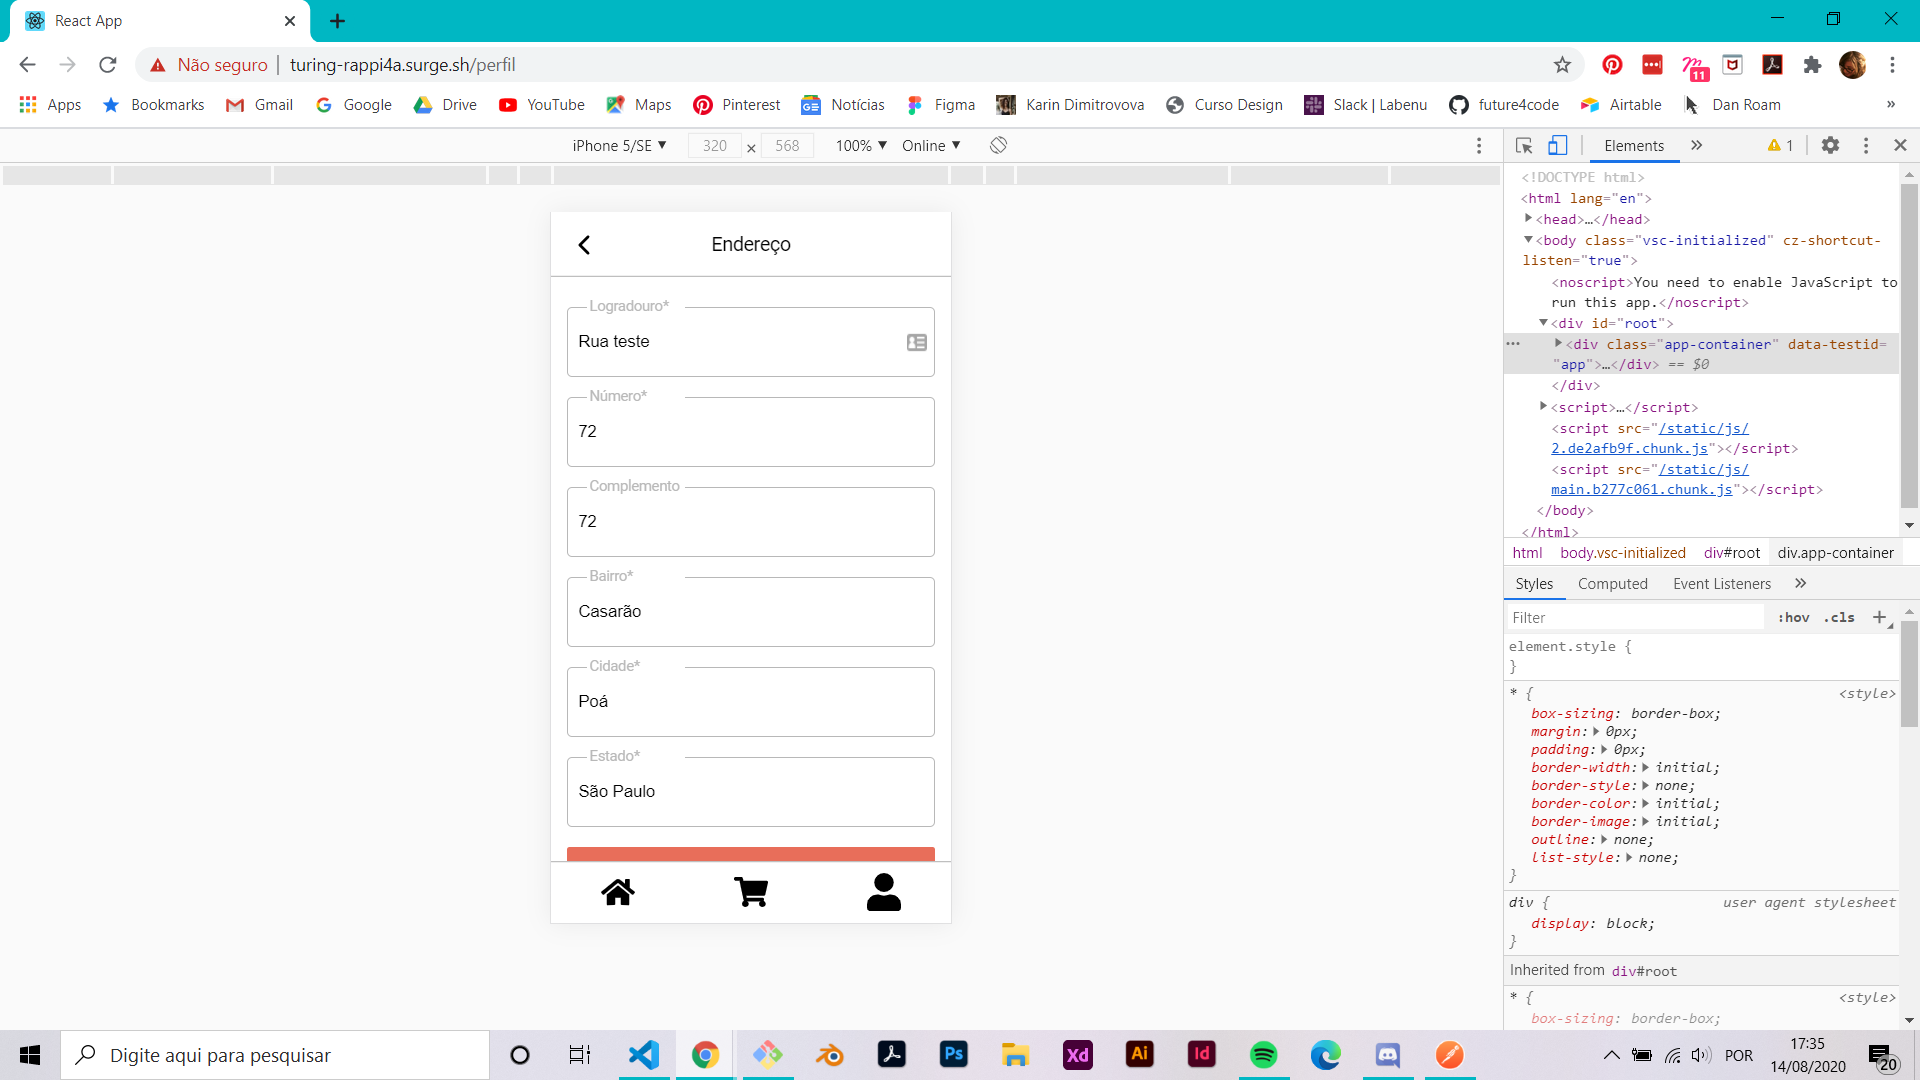Click the rotate device icon
Image resolution: width=1920 pixels, height=1080 pixels.
(998, 146)
